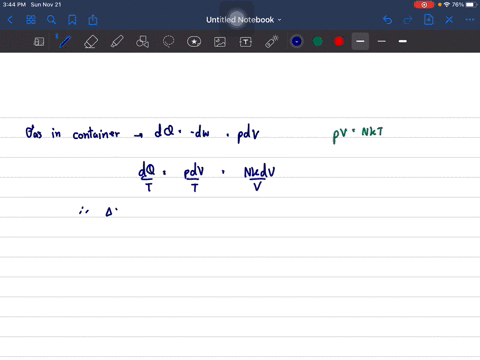Select the Image insertion tool

[220, 42]
